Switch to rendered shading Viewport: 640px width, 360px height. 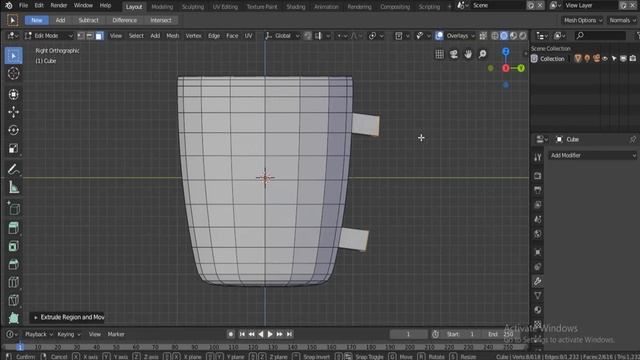point(522,36)
